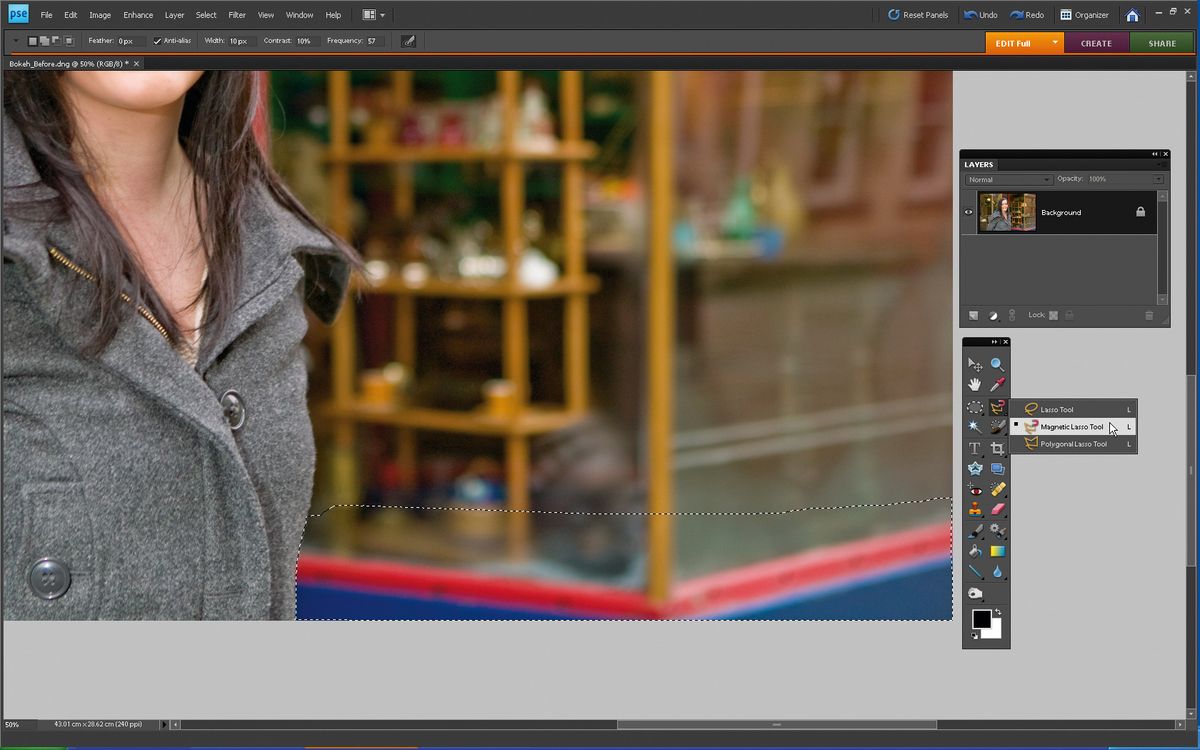The width and height of the screenshot is (1200, 750).
Task: Choose the Horizontal Type tool
Action: pyautogui.click(x=975, y=448)
